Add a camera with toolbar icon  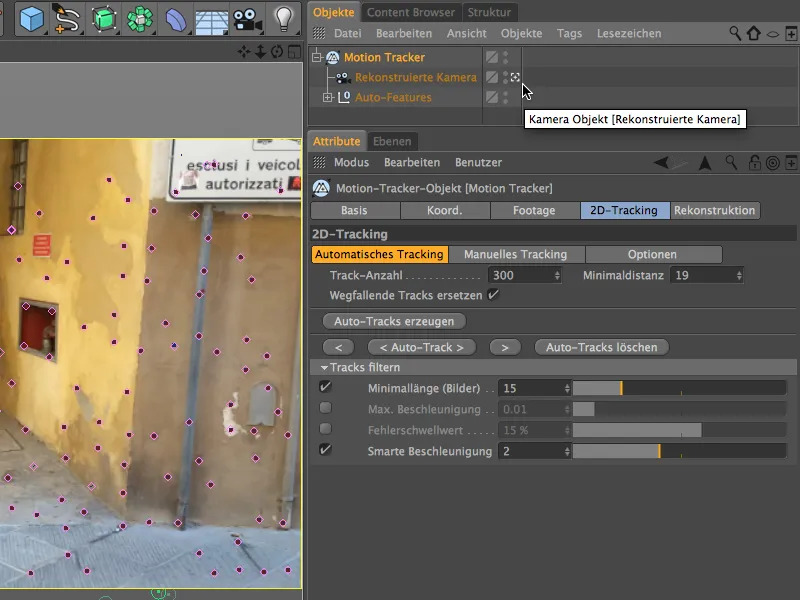pyautogui.click(x=246, y=18)
